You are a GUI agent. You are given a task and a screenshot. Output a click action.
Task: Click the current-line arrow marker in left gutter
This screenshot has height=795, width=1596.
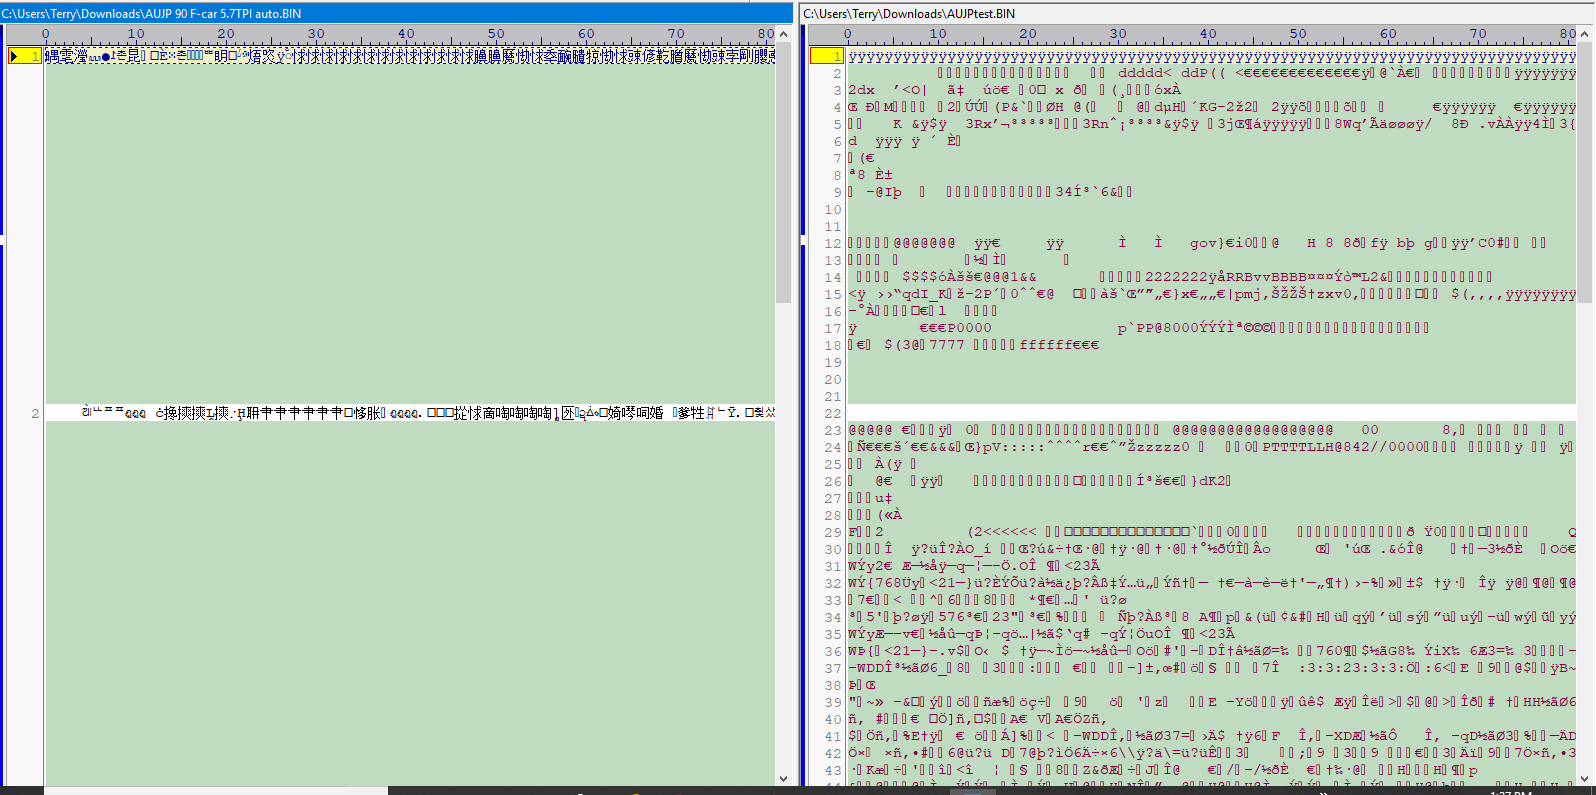(x=14, y=56)
